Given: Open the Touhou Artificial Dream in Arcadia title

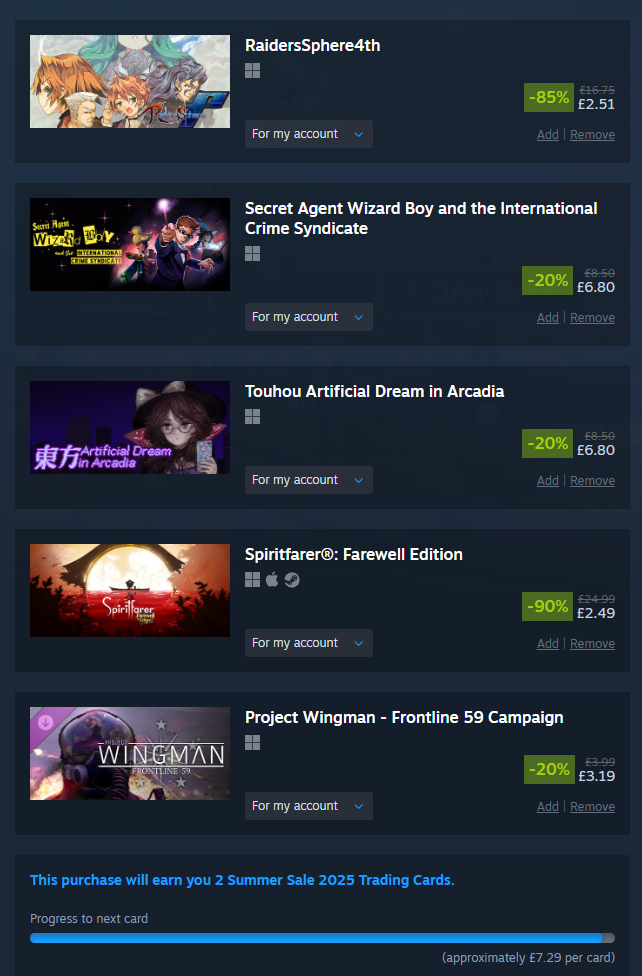Looking at the screenshot, I should 374,392.
